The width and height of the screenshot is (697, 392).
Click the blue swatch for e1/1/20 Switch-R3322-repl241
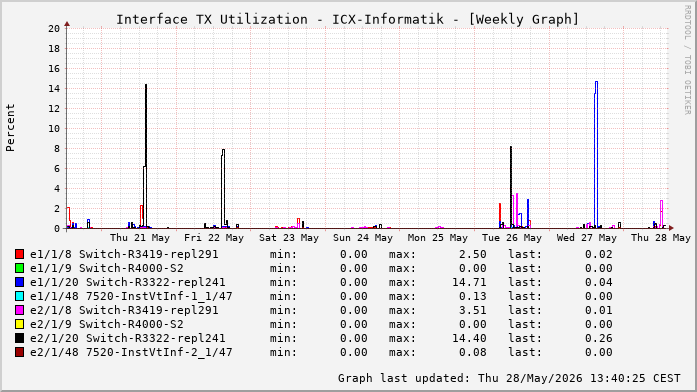pos(19,282)
